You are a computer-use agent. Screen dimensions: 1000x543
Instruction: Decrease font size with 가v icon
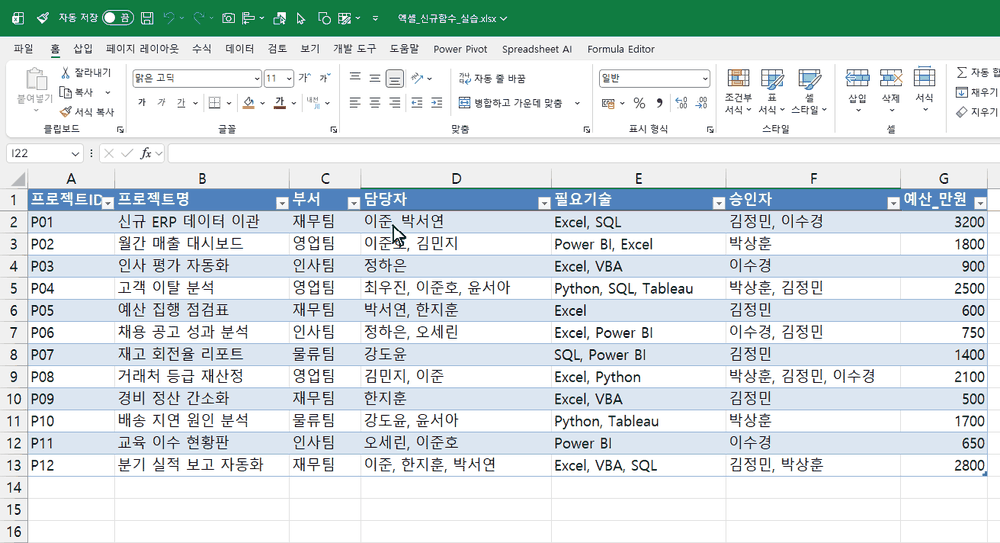pos(325,78)
